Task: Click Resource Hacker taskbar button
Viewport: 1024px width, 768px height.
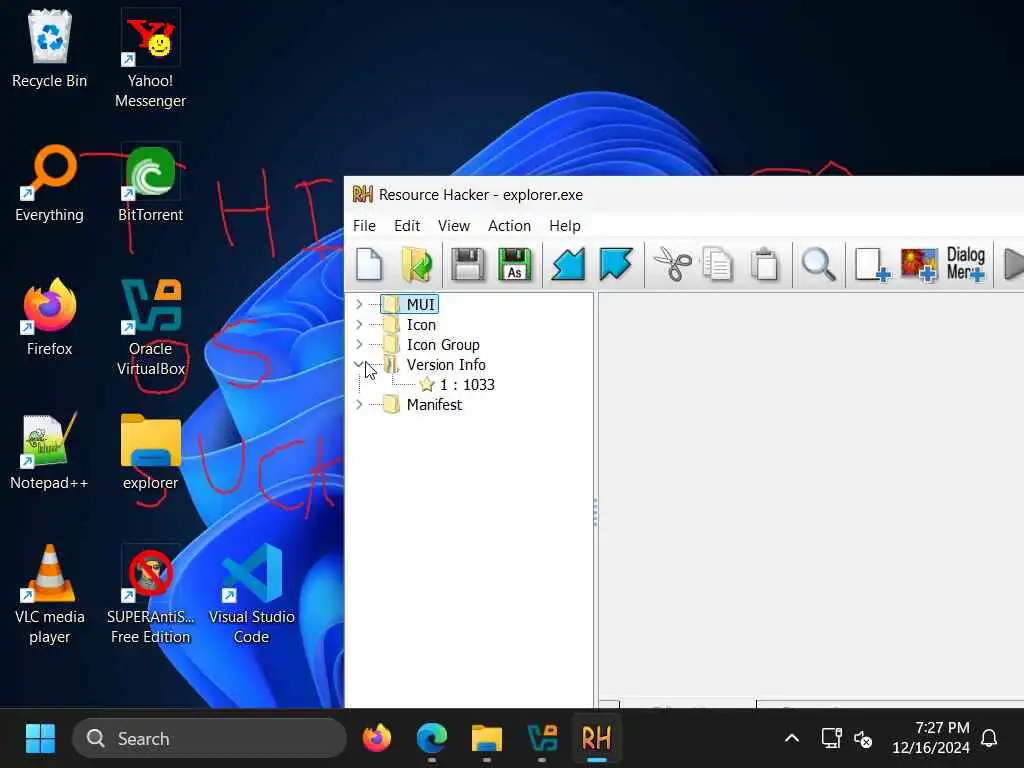Action: tap(597, 739)
